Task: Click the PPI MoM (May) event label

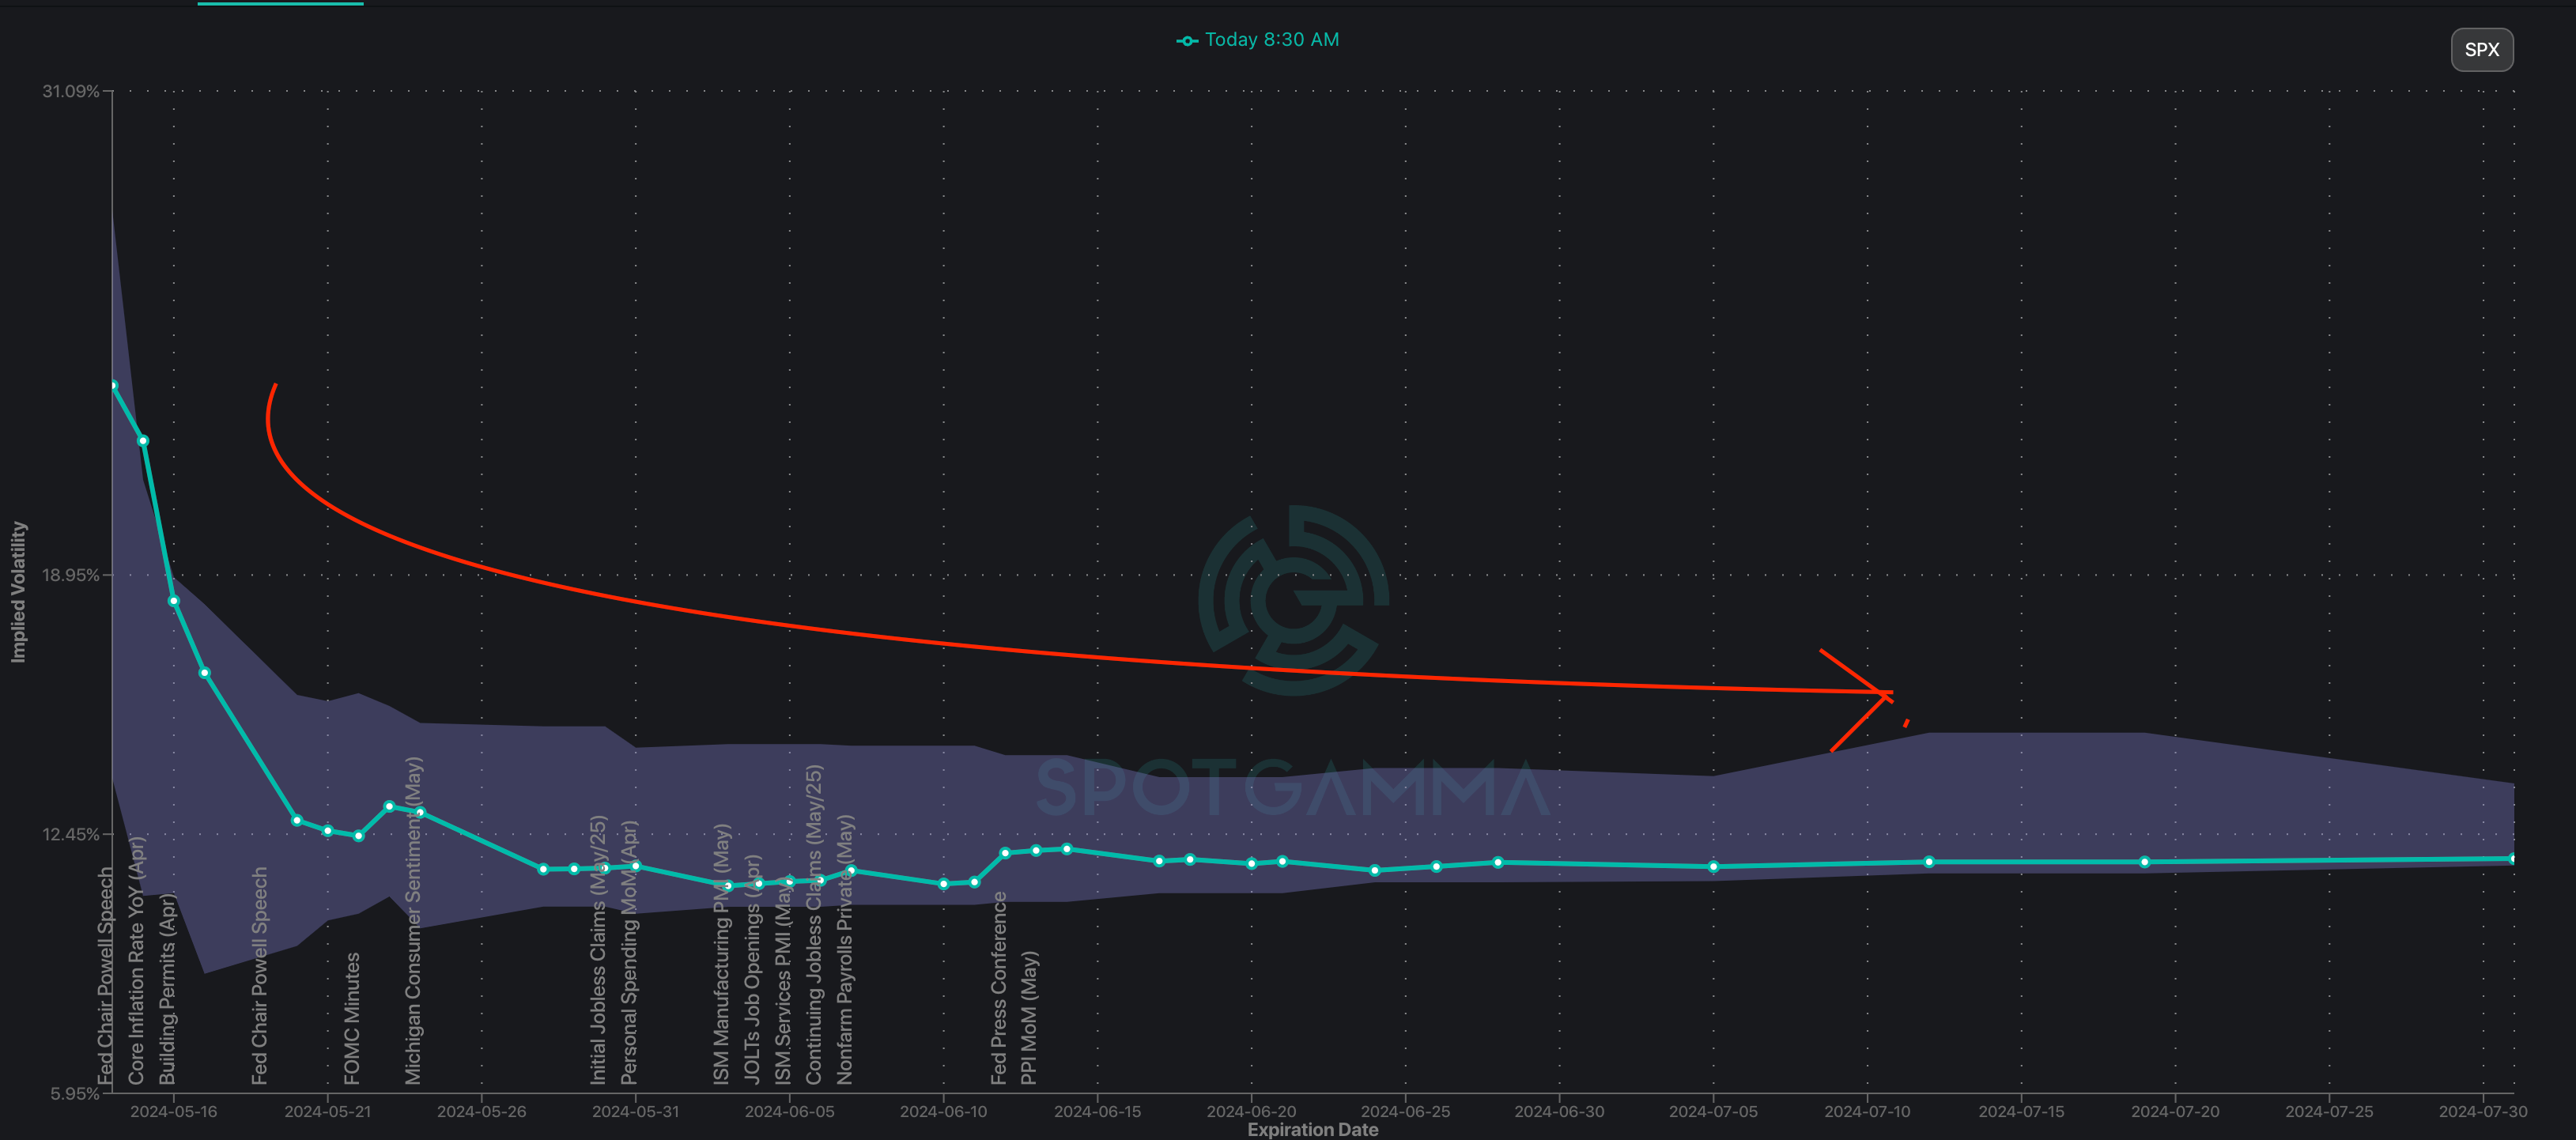Action: click(1029, 1017)
